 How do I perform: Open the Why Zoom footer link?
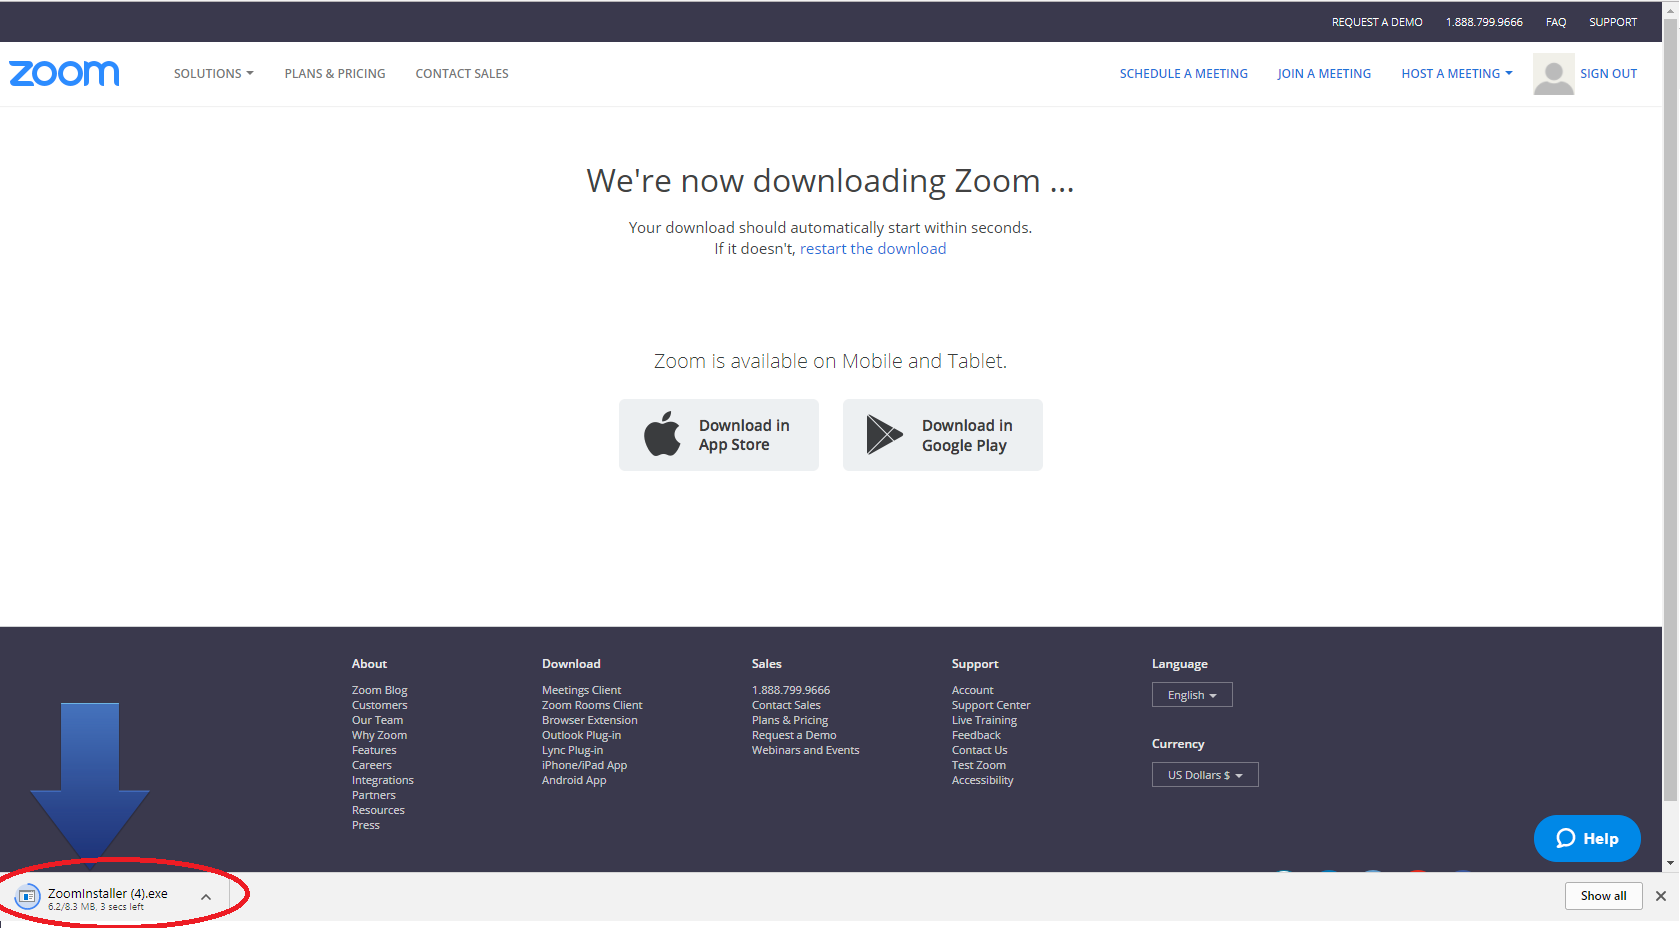tap(380, 735)
